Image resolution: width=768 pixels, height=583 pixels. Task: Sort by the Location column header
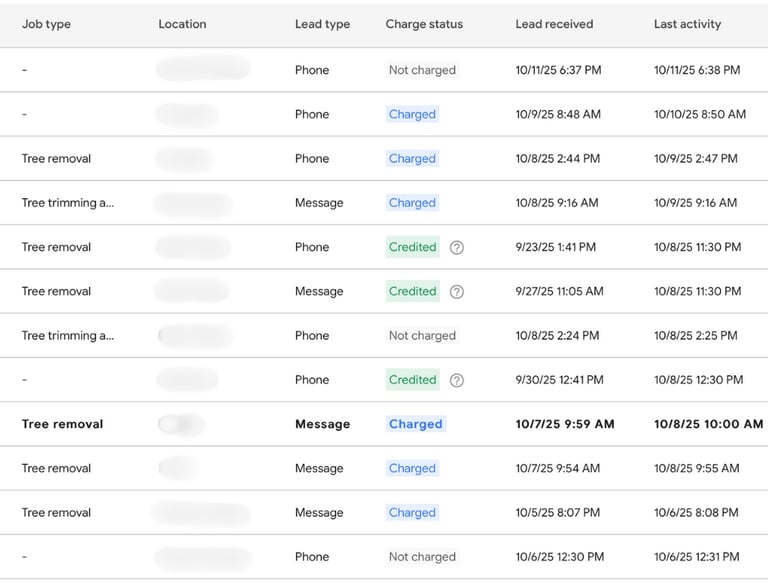coord(182,24)
